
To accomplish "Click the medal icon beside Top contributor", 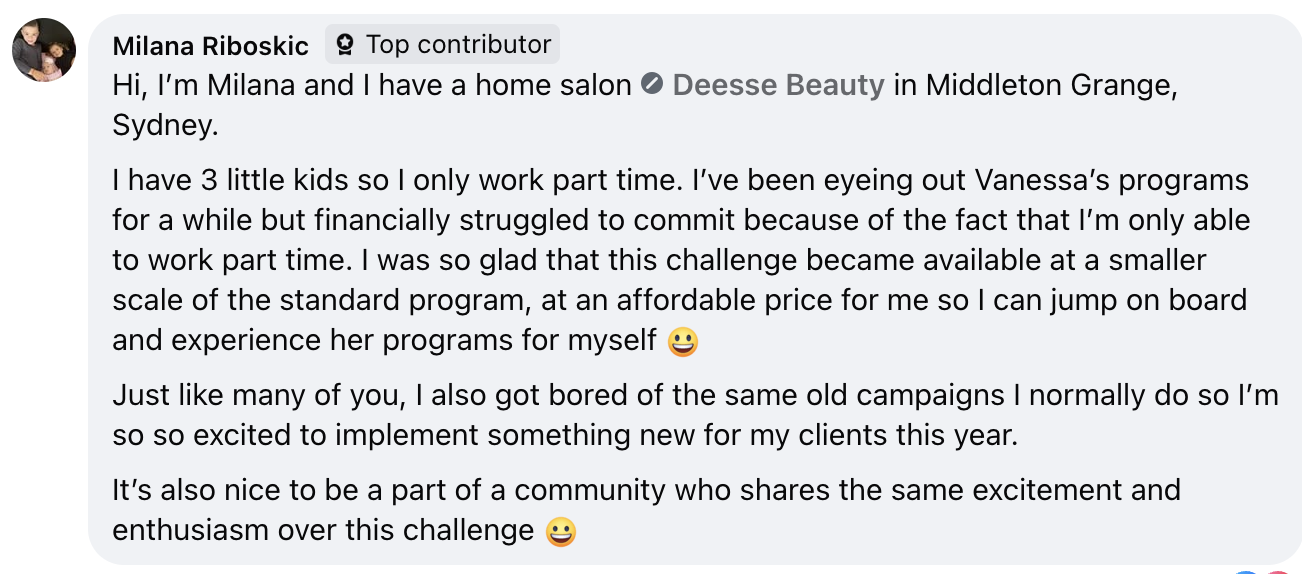I will 346,45.
